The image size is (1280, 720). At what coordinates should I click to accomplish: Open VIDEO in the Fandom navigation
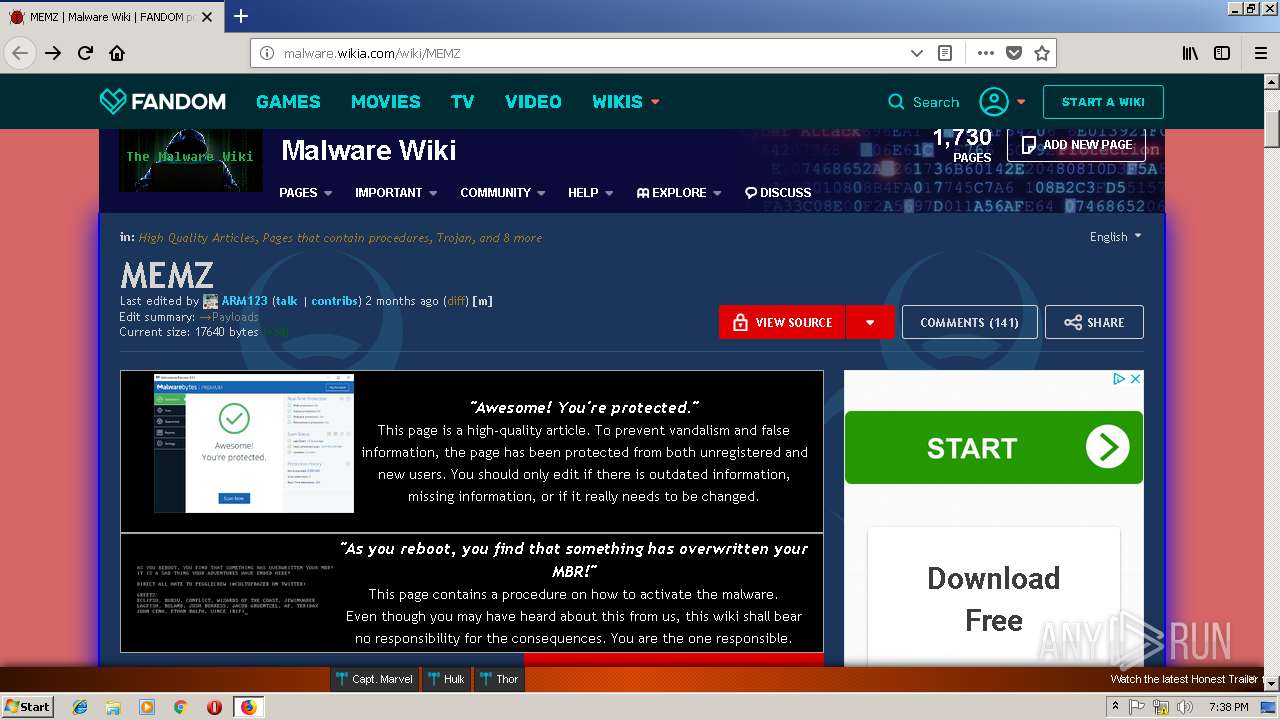tap(533, 101)
